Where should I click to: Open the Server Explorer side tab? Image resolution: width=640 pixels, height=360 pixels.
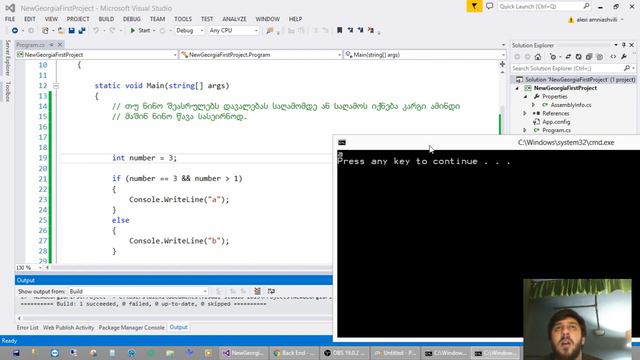tap(7, 58)
